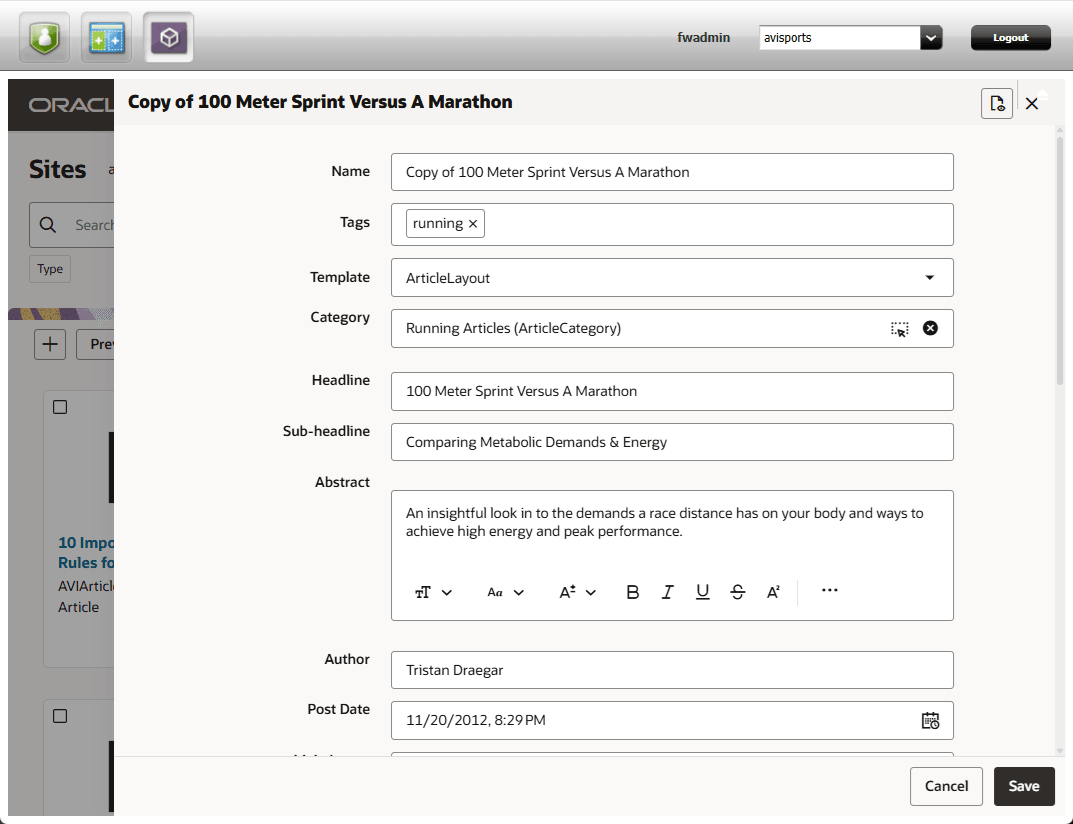This screenshot has height=824, width=1073.
Task: Check the checkbox on the 10 Important Rules article
Action: coord(59,407)
